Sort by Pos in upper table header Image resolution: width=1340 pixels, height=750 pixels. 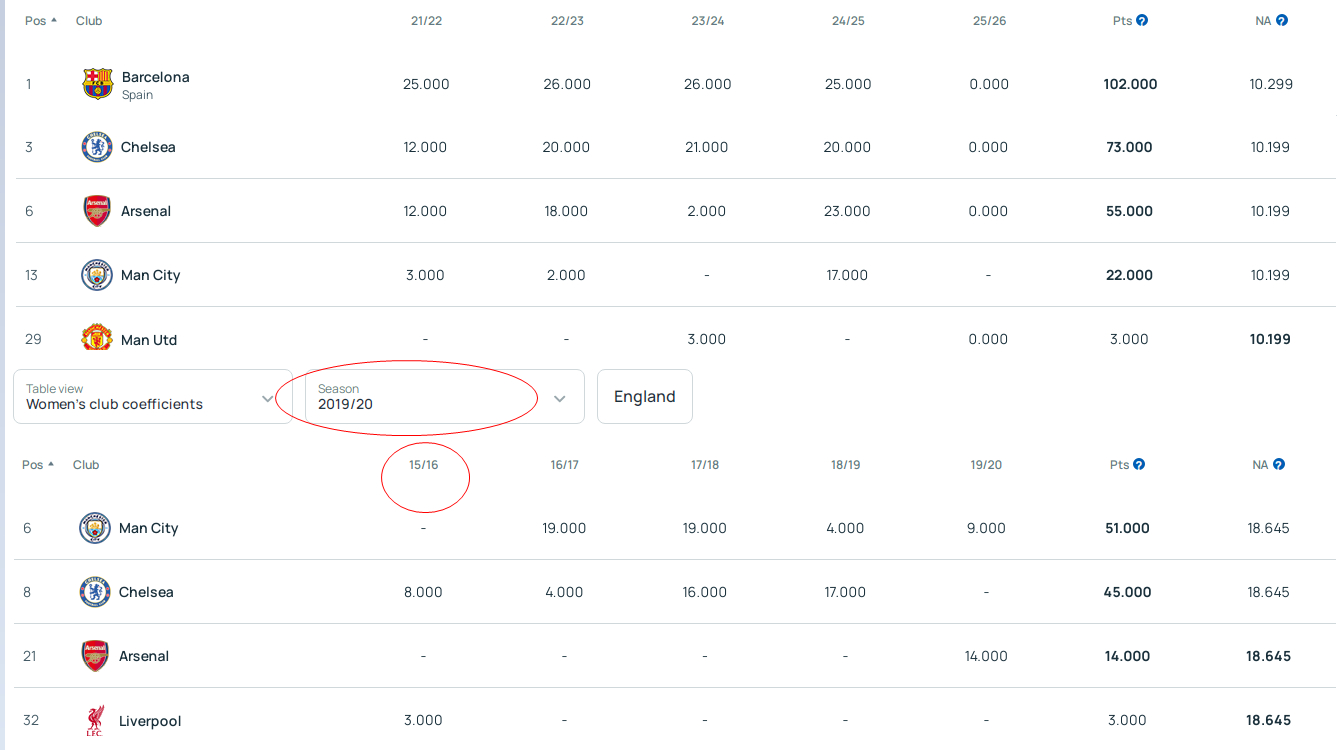click(x=41, y=21)
